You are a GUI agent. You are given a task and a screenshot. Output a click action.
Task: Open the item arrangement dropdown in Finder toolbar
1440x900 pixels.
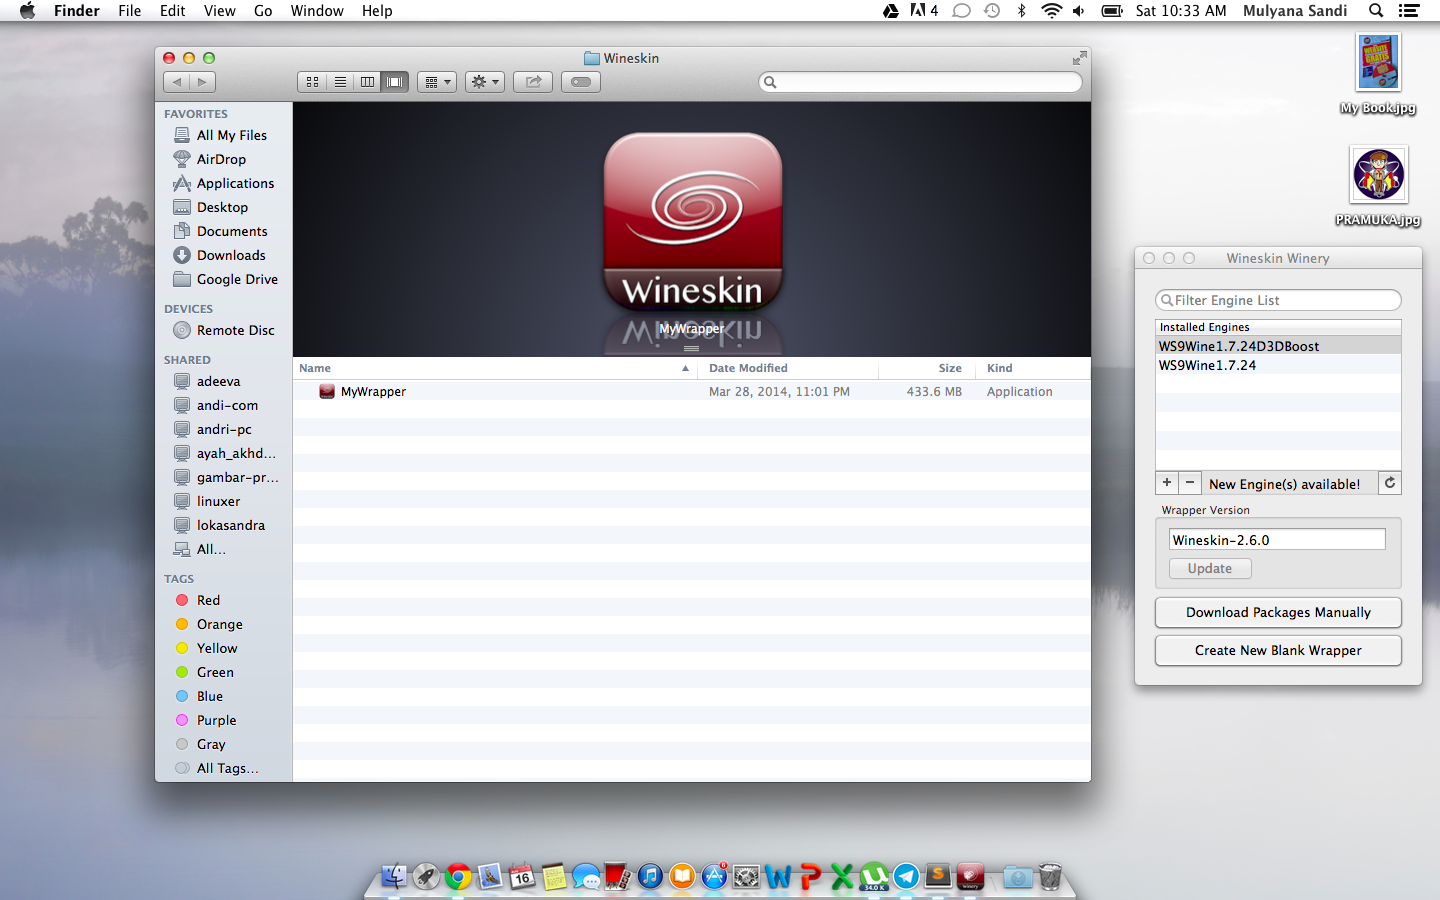438,82
